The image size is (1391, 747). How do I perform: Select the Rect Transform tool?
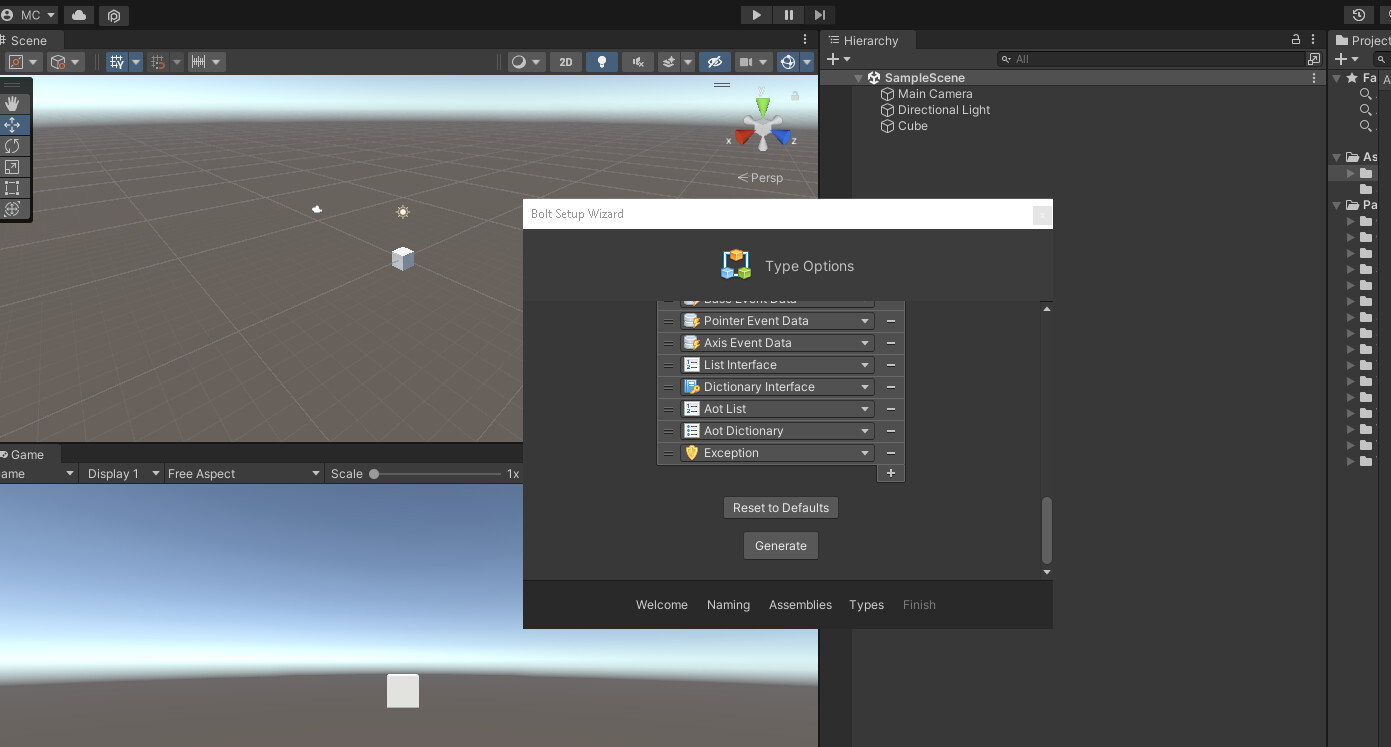(x=14, y=187)
